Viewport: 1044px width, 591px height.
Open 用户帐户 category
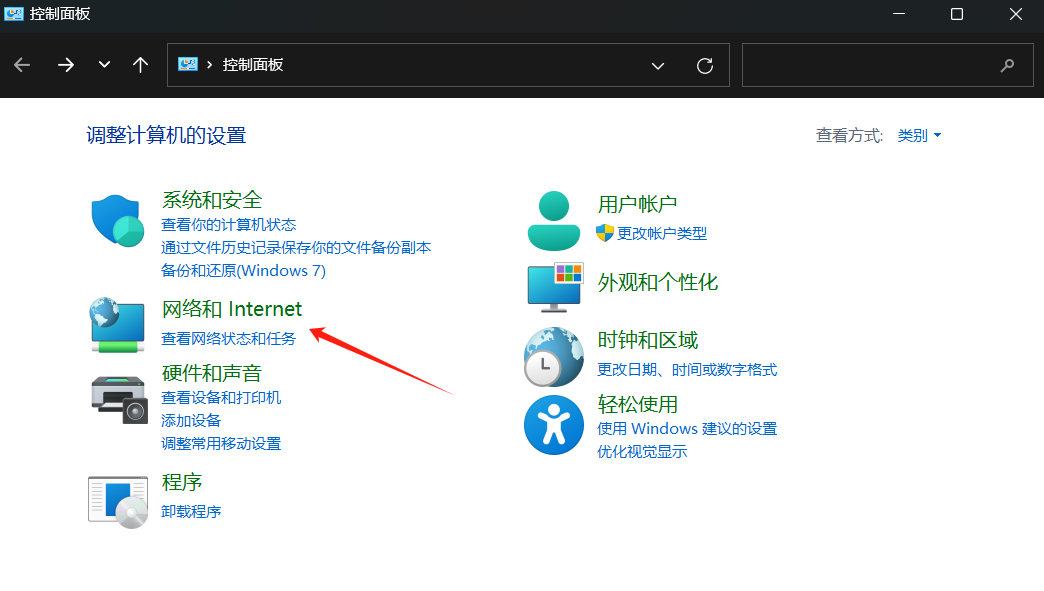pos(637,204)
